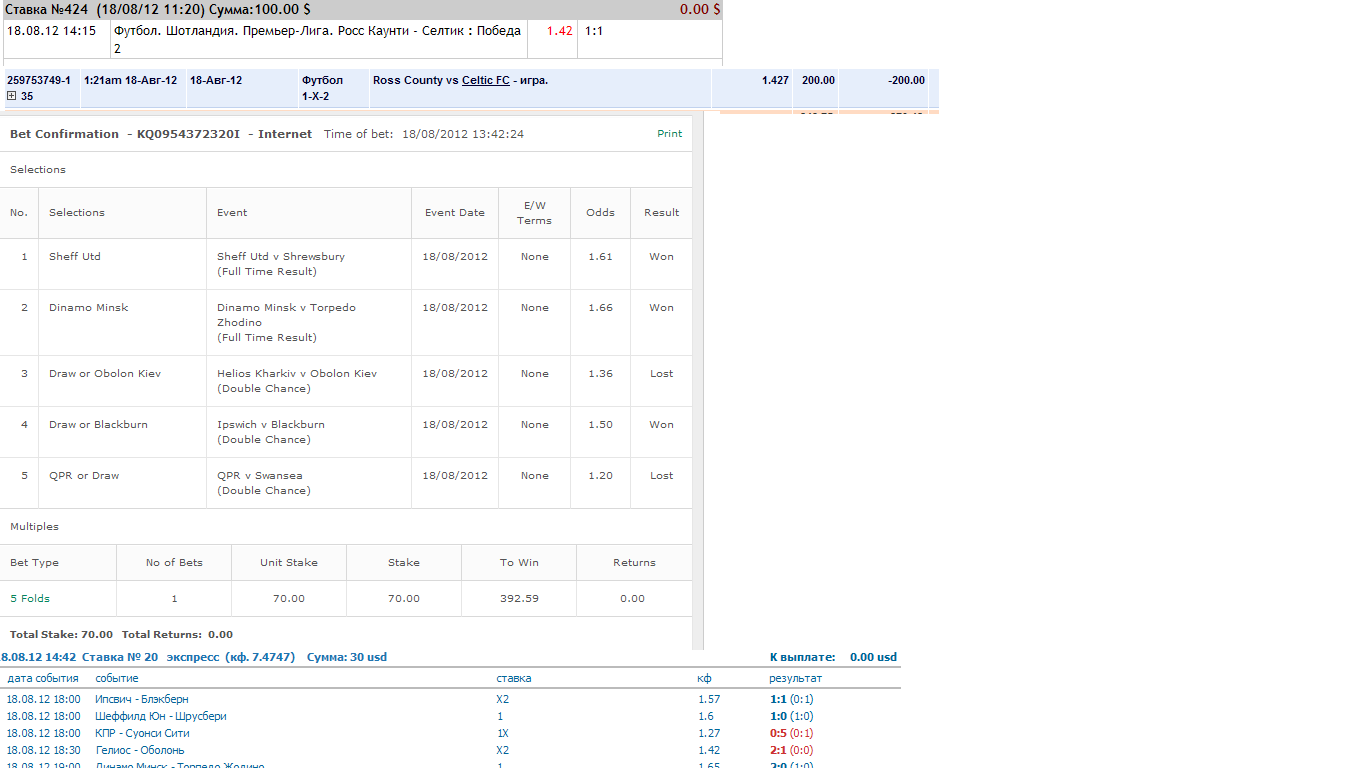Click the time of bet 13:42:24
1366x768 pixels.
click(x=497, y=134)
